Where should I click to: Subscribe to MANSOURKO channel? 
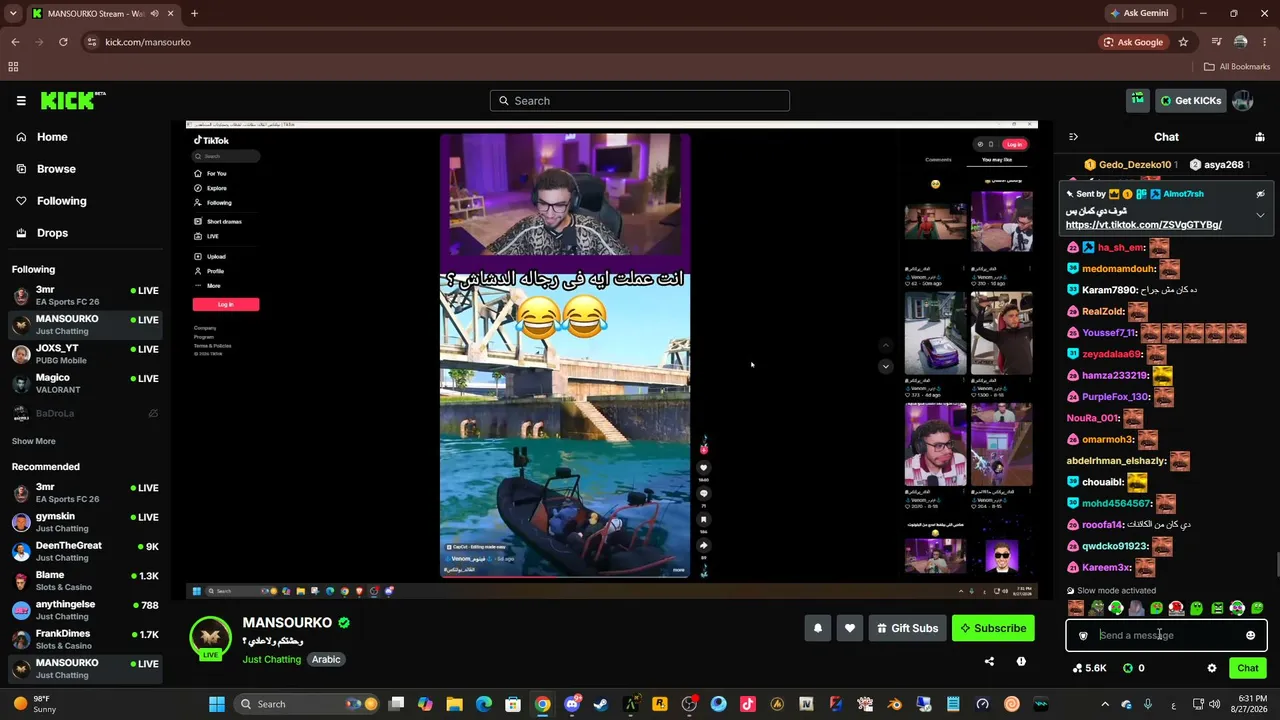click(993, 628)
